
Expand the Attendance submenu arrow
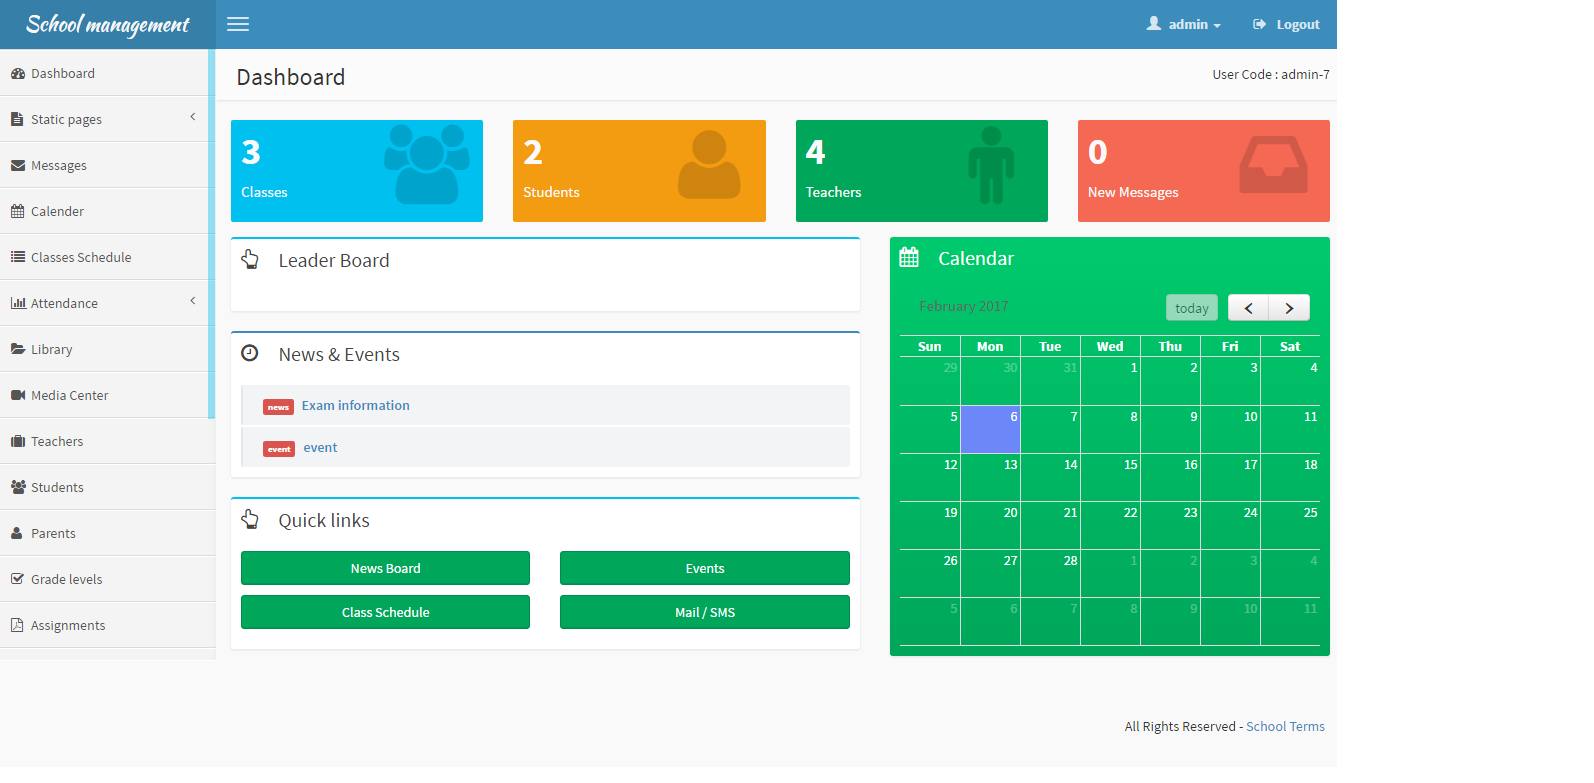click(x=193, y=302)
